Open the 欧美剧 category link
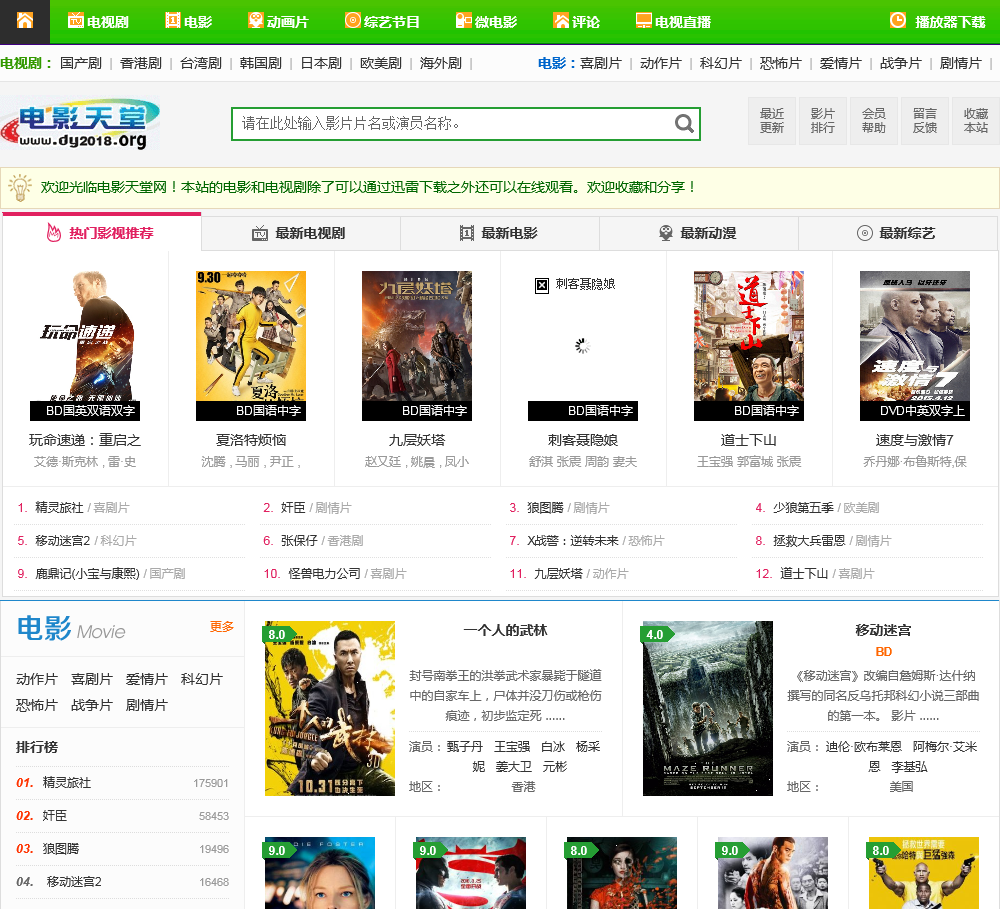Screen dimensions: 1000x909 point(381,63)
